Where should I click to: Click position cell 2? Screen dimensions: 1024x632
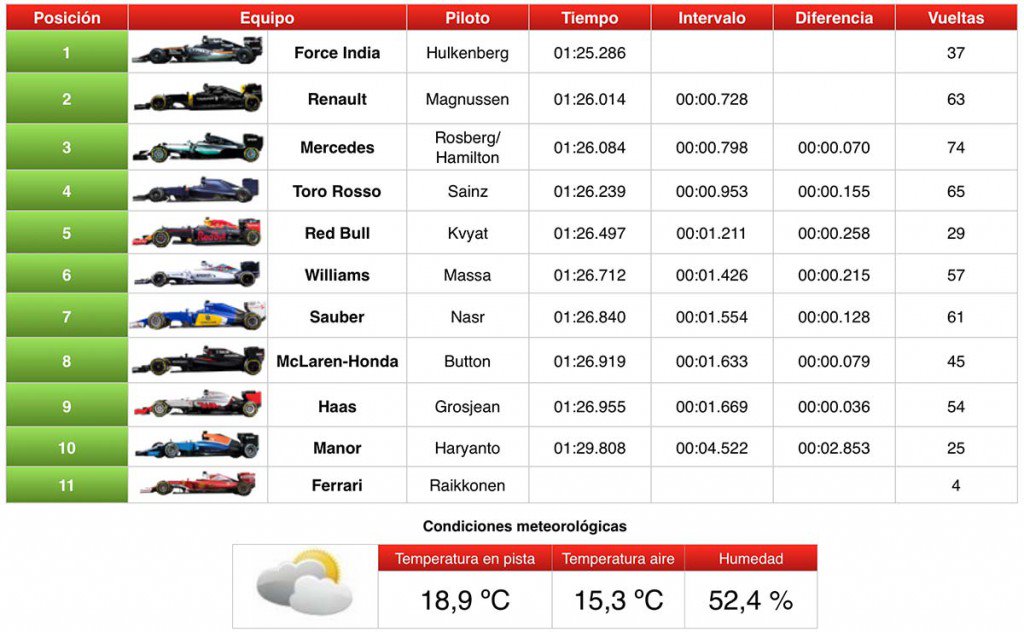click(x=67, y=99)
